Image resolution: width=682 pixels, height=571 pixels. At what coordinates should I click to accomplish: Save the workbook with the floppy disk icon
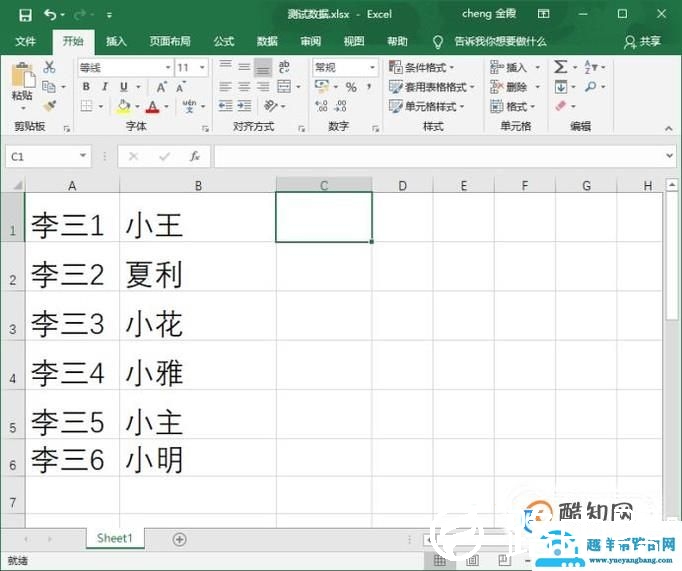(25, 15)
